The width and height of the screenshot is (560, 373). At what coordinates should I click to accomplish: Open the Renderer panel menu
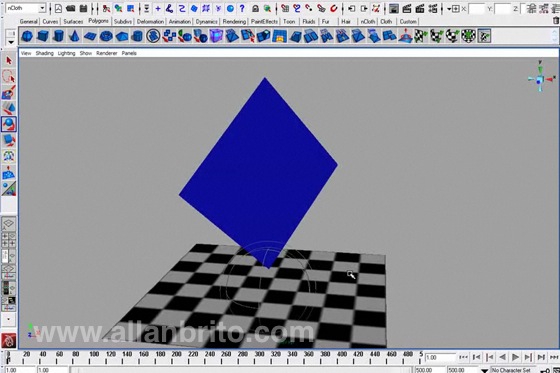tap(107, 53)
